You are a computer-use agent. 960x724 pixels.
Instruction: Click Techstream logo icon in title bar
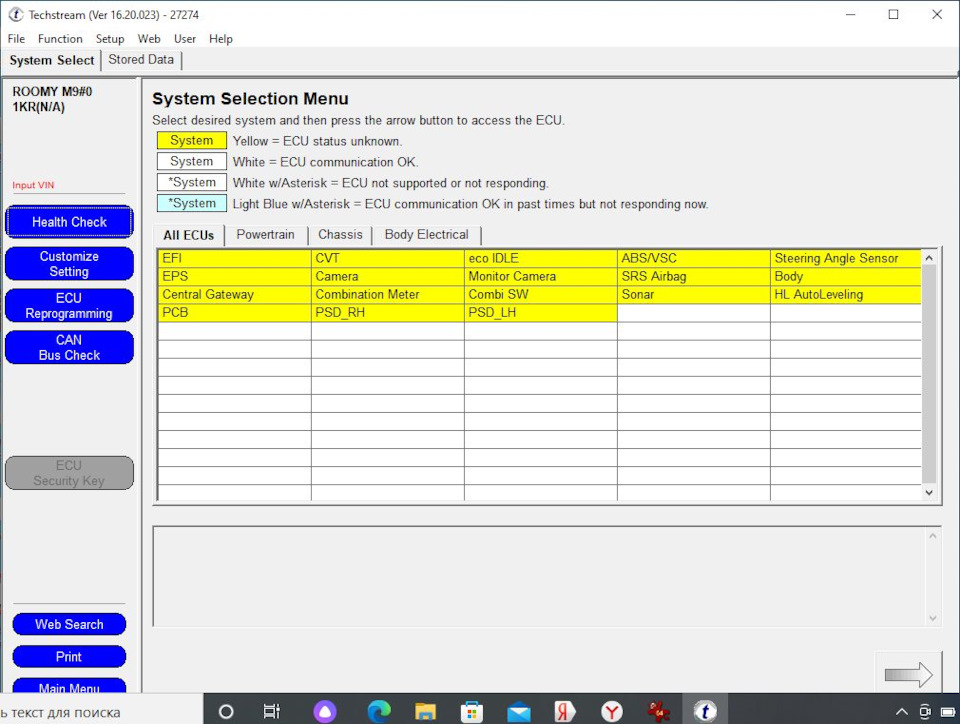coord(16,15)
